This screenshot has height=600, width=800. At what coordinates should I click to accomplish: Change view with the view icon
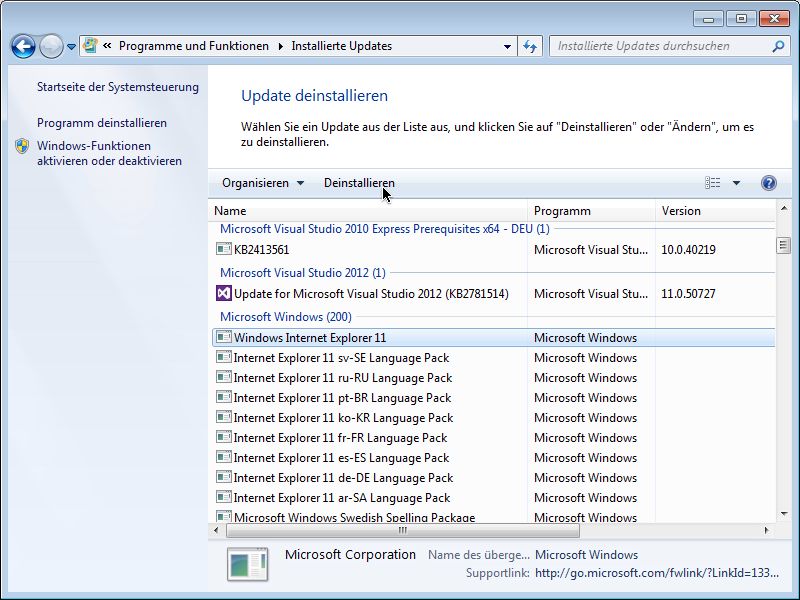click(x=713, y=183)
